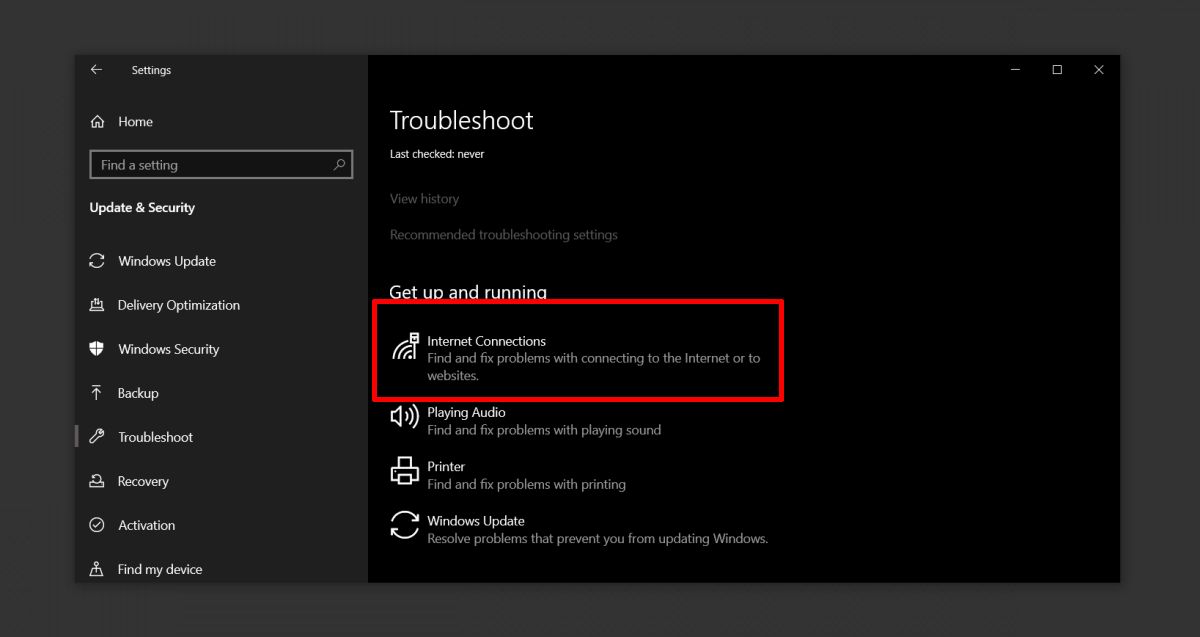Click the 'Last checked: never' text
This screenshot has height=637, width=1200.
[437, 154]
